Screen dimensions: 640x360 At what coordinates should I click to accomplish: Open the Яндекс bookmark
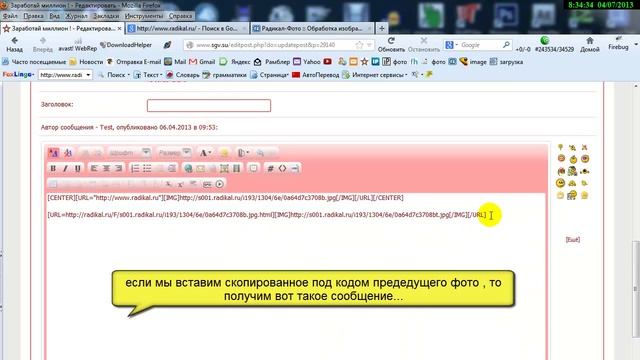coord(235,62)
